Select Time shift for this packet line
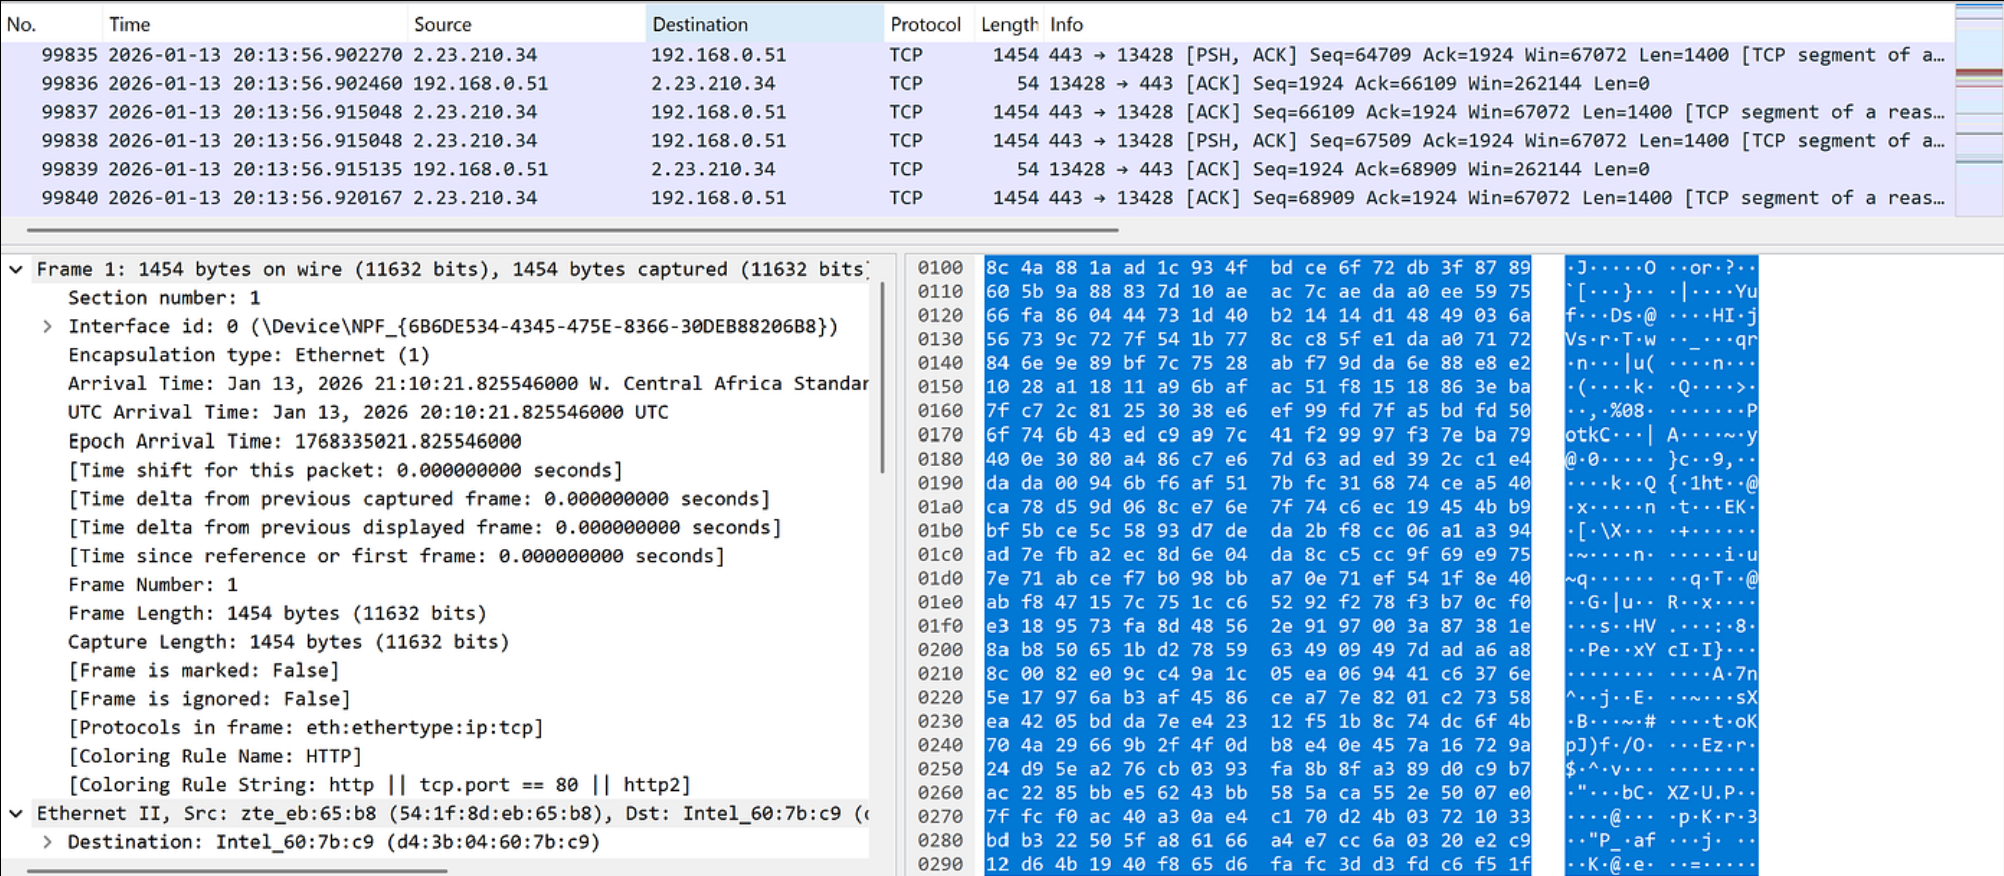 coord(345,470)
